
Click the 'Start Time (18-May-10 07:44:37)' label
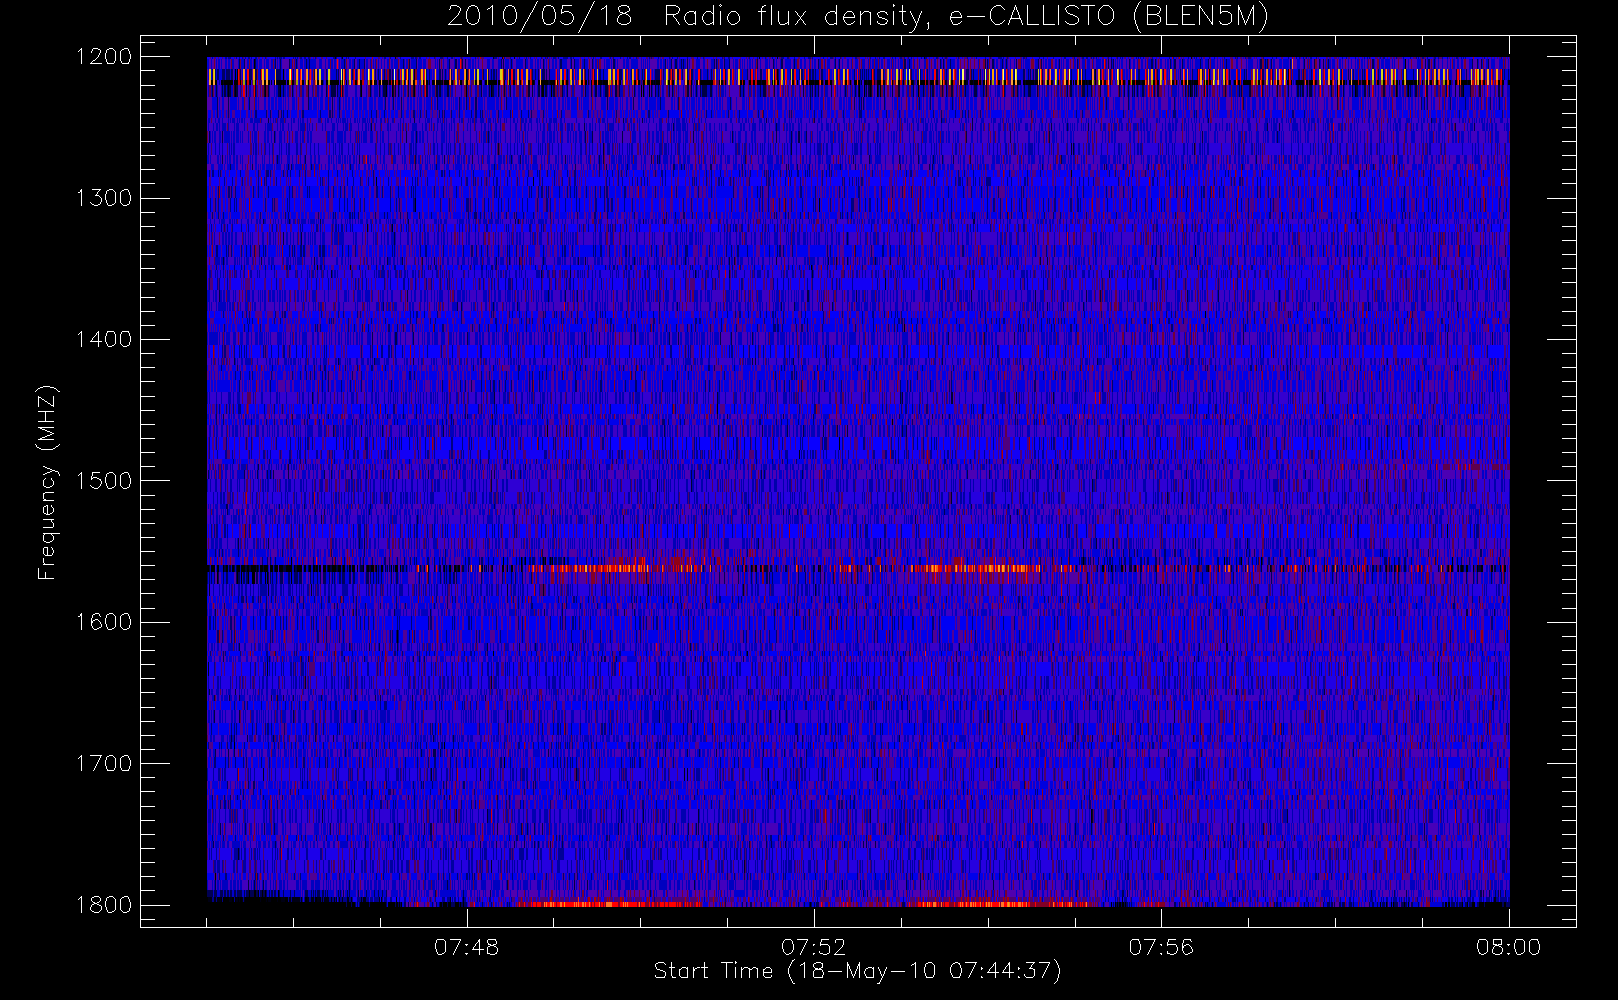click(x=857, y=971)
